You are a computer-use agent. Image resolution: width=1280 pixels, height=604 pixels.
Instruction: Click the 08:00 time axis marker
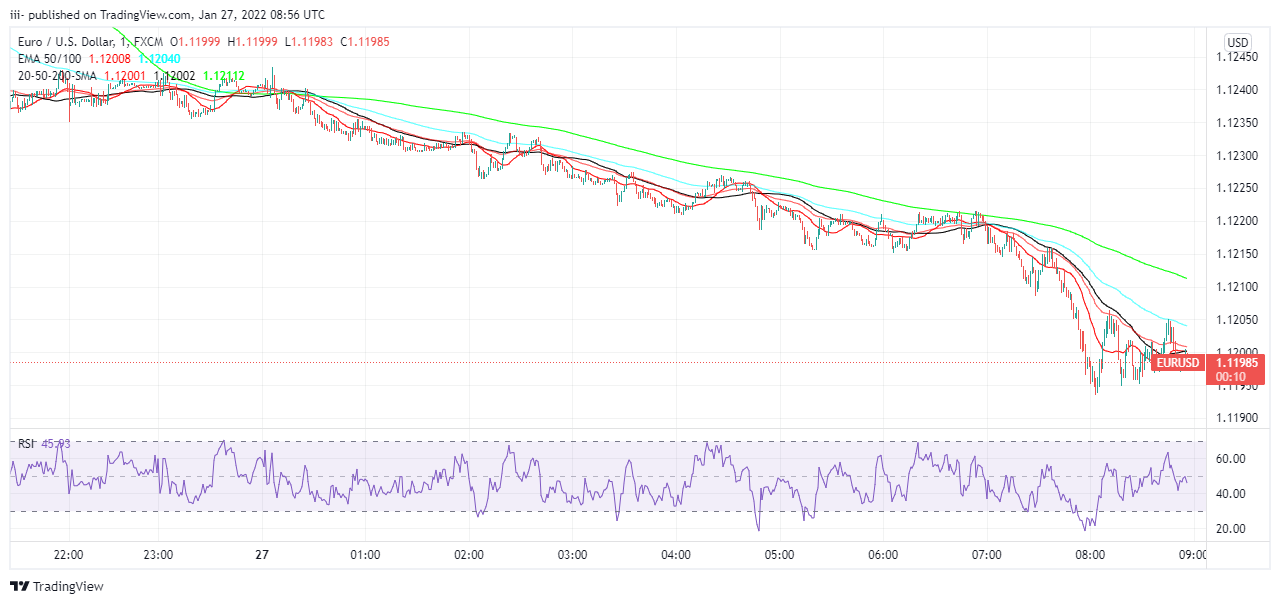pos(1090,555)
